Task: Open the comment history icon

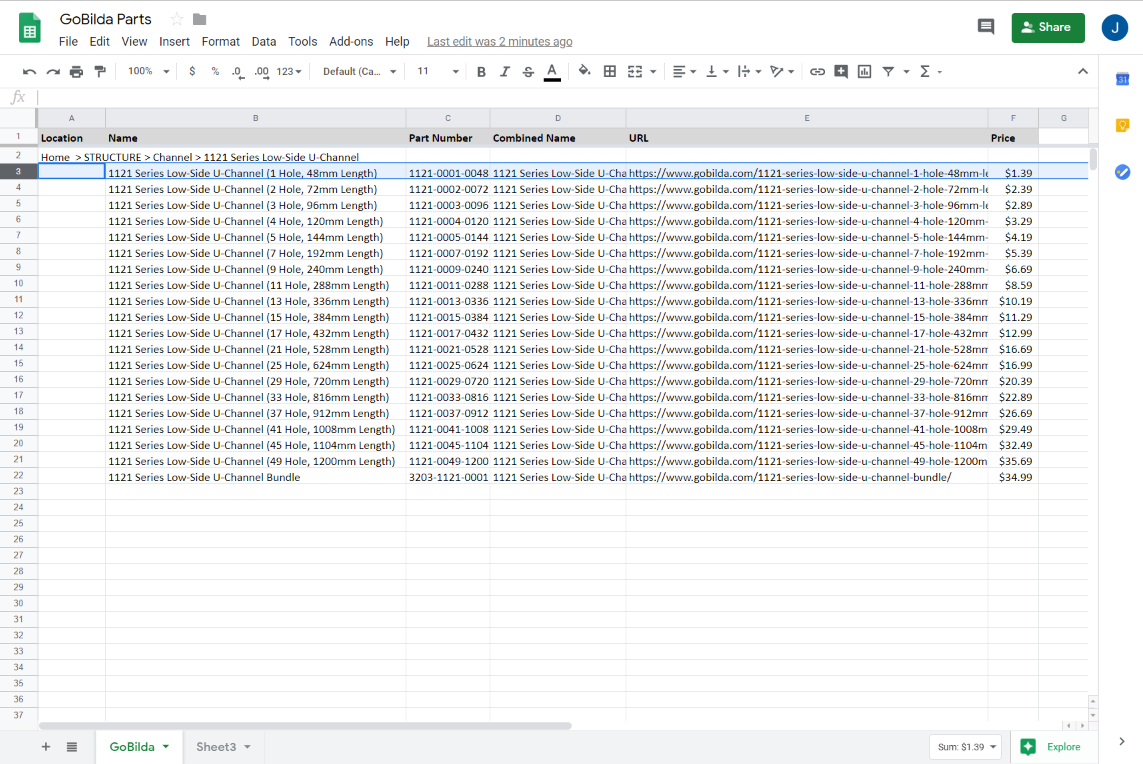Action: click(986, 27)
